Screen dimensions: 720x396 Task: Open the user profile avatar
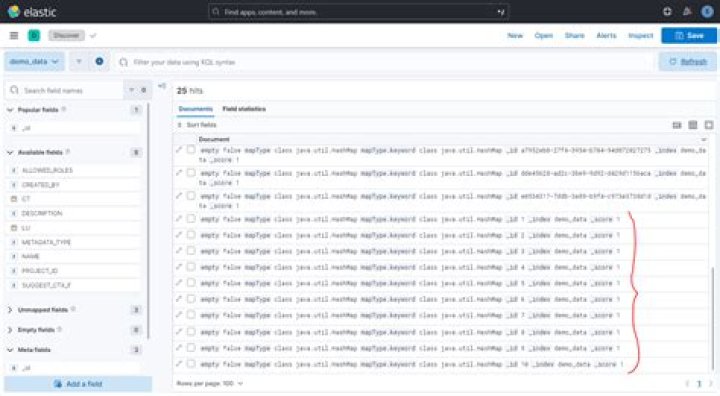707,12
